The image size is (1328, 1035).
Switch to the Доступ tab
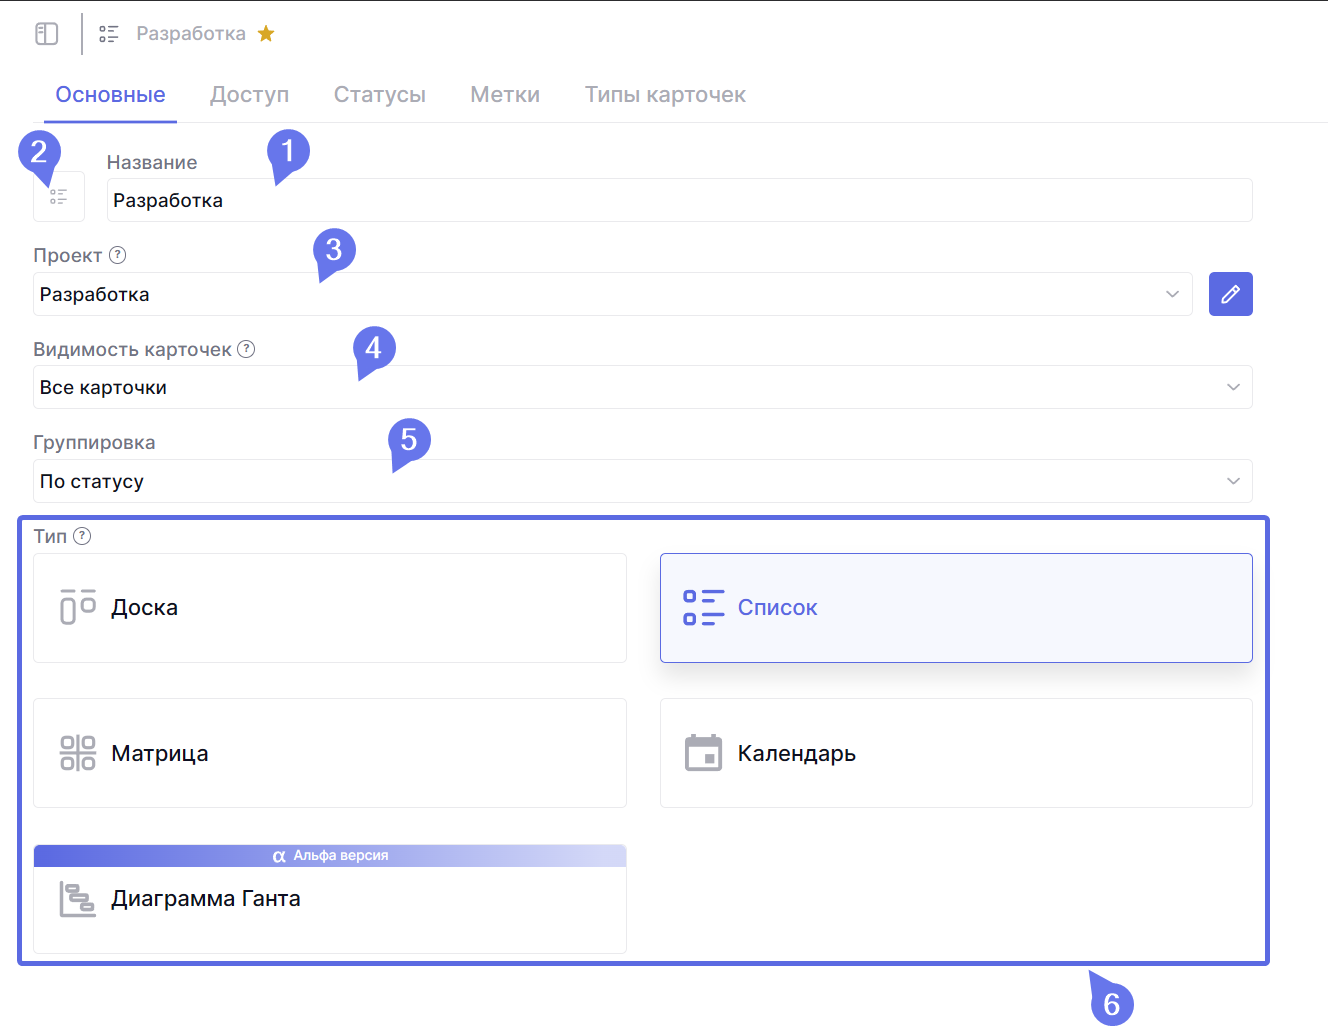click(249, 95)
